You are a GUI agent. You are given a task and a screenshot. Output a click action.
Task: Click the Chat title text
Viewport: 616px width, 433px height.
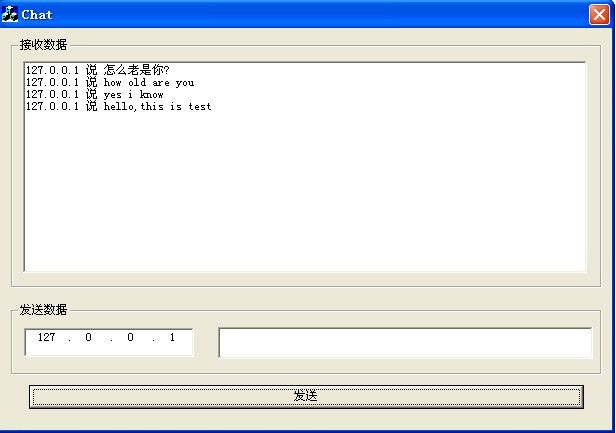[37, 15]
